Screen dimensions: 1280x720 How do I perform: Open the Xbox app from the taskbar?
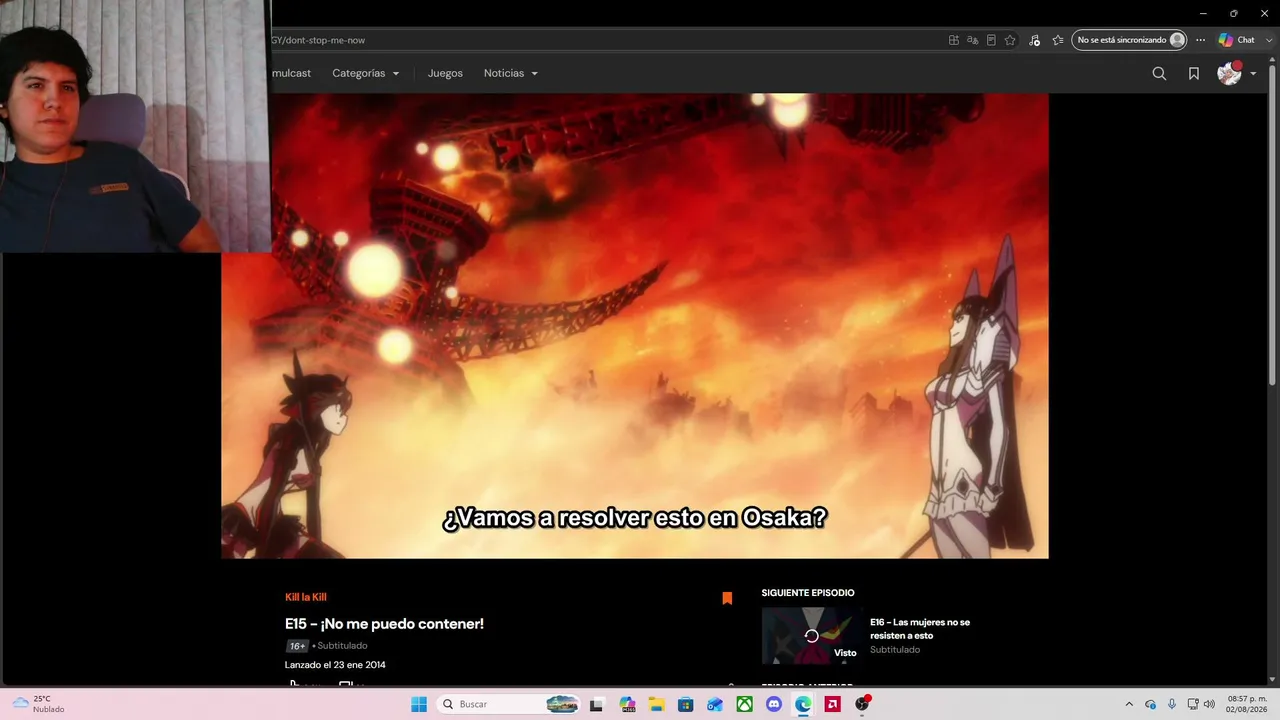(x=744, y=704)
